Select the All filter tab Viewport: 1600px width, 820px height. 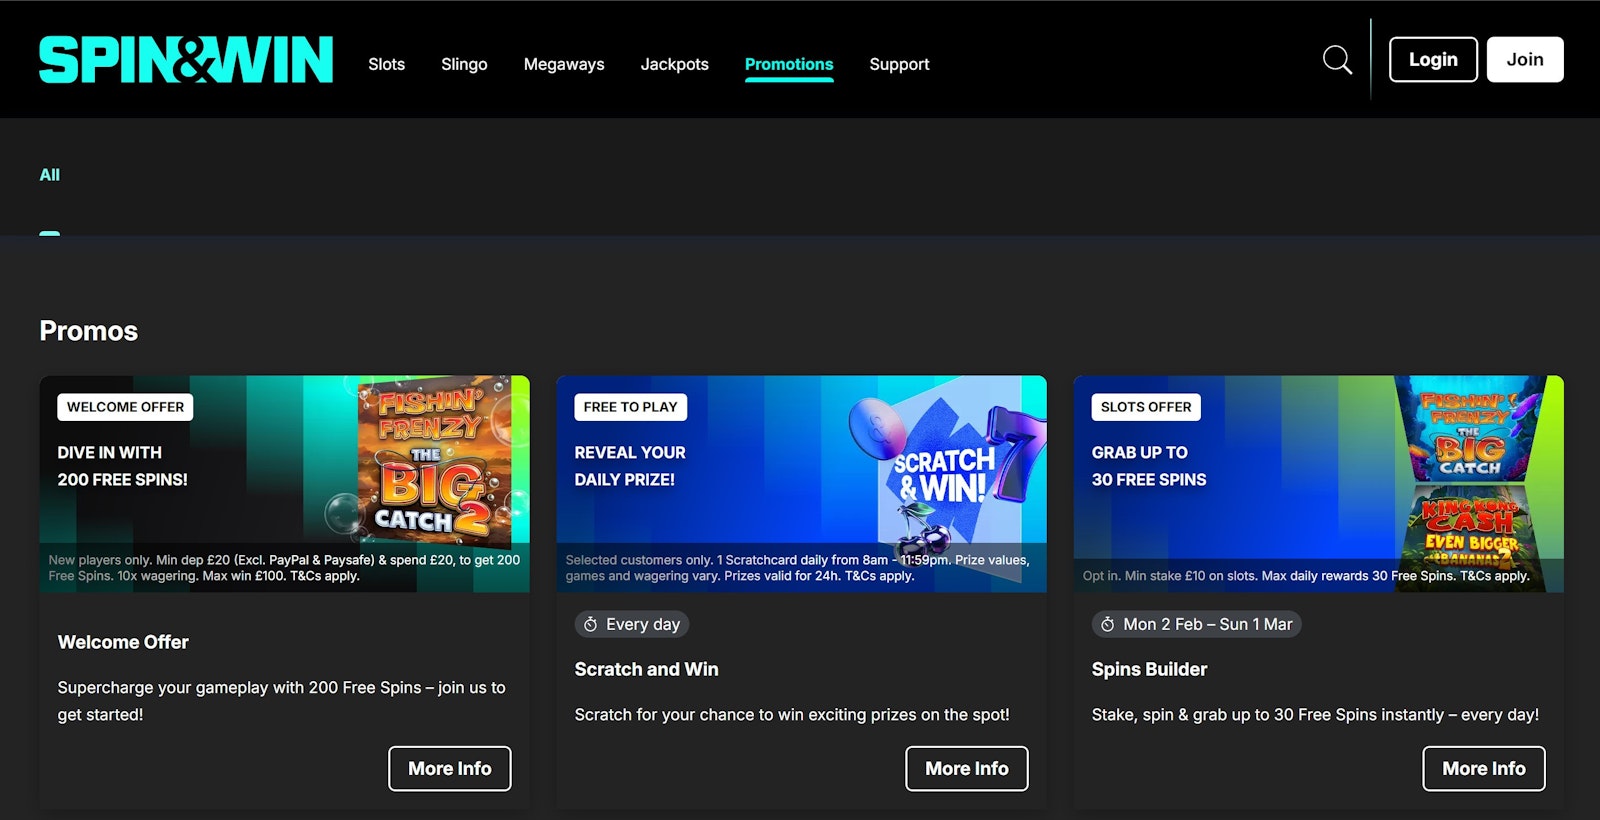point(49,175)
